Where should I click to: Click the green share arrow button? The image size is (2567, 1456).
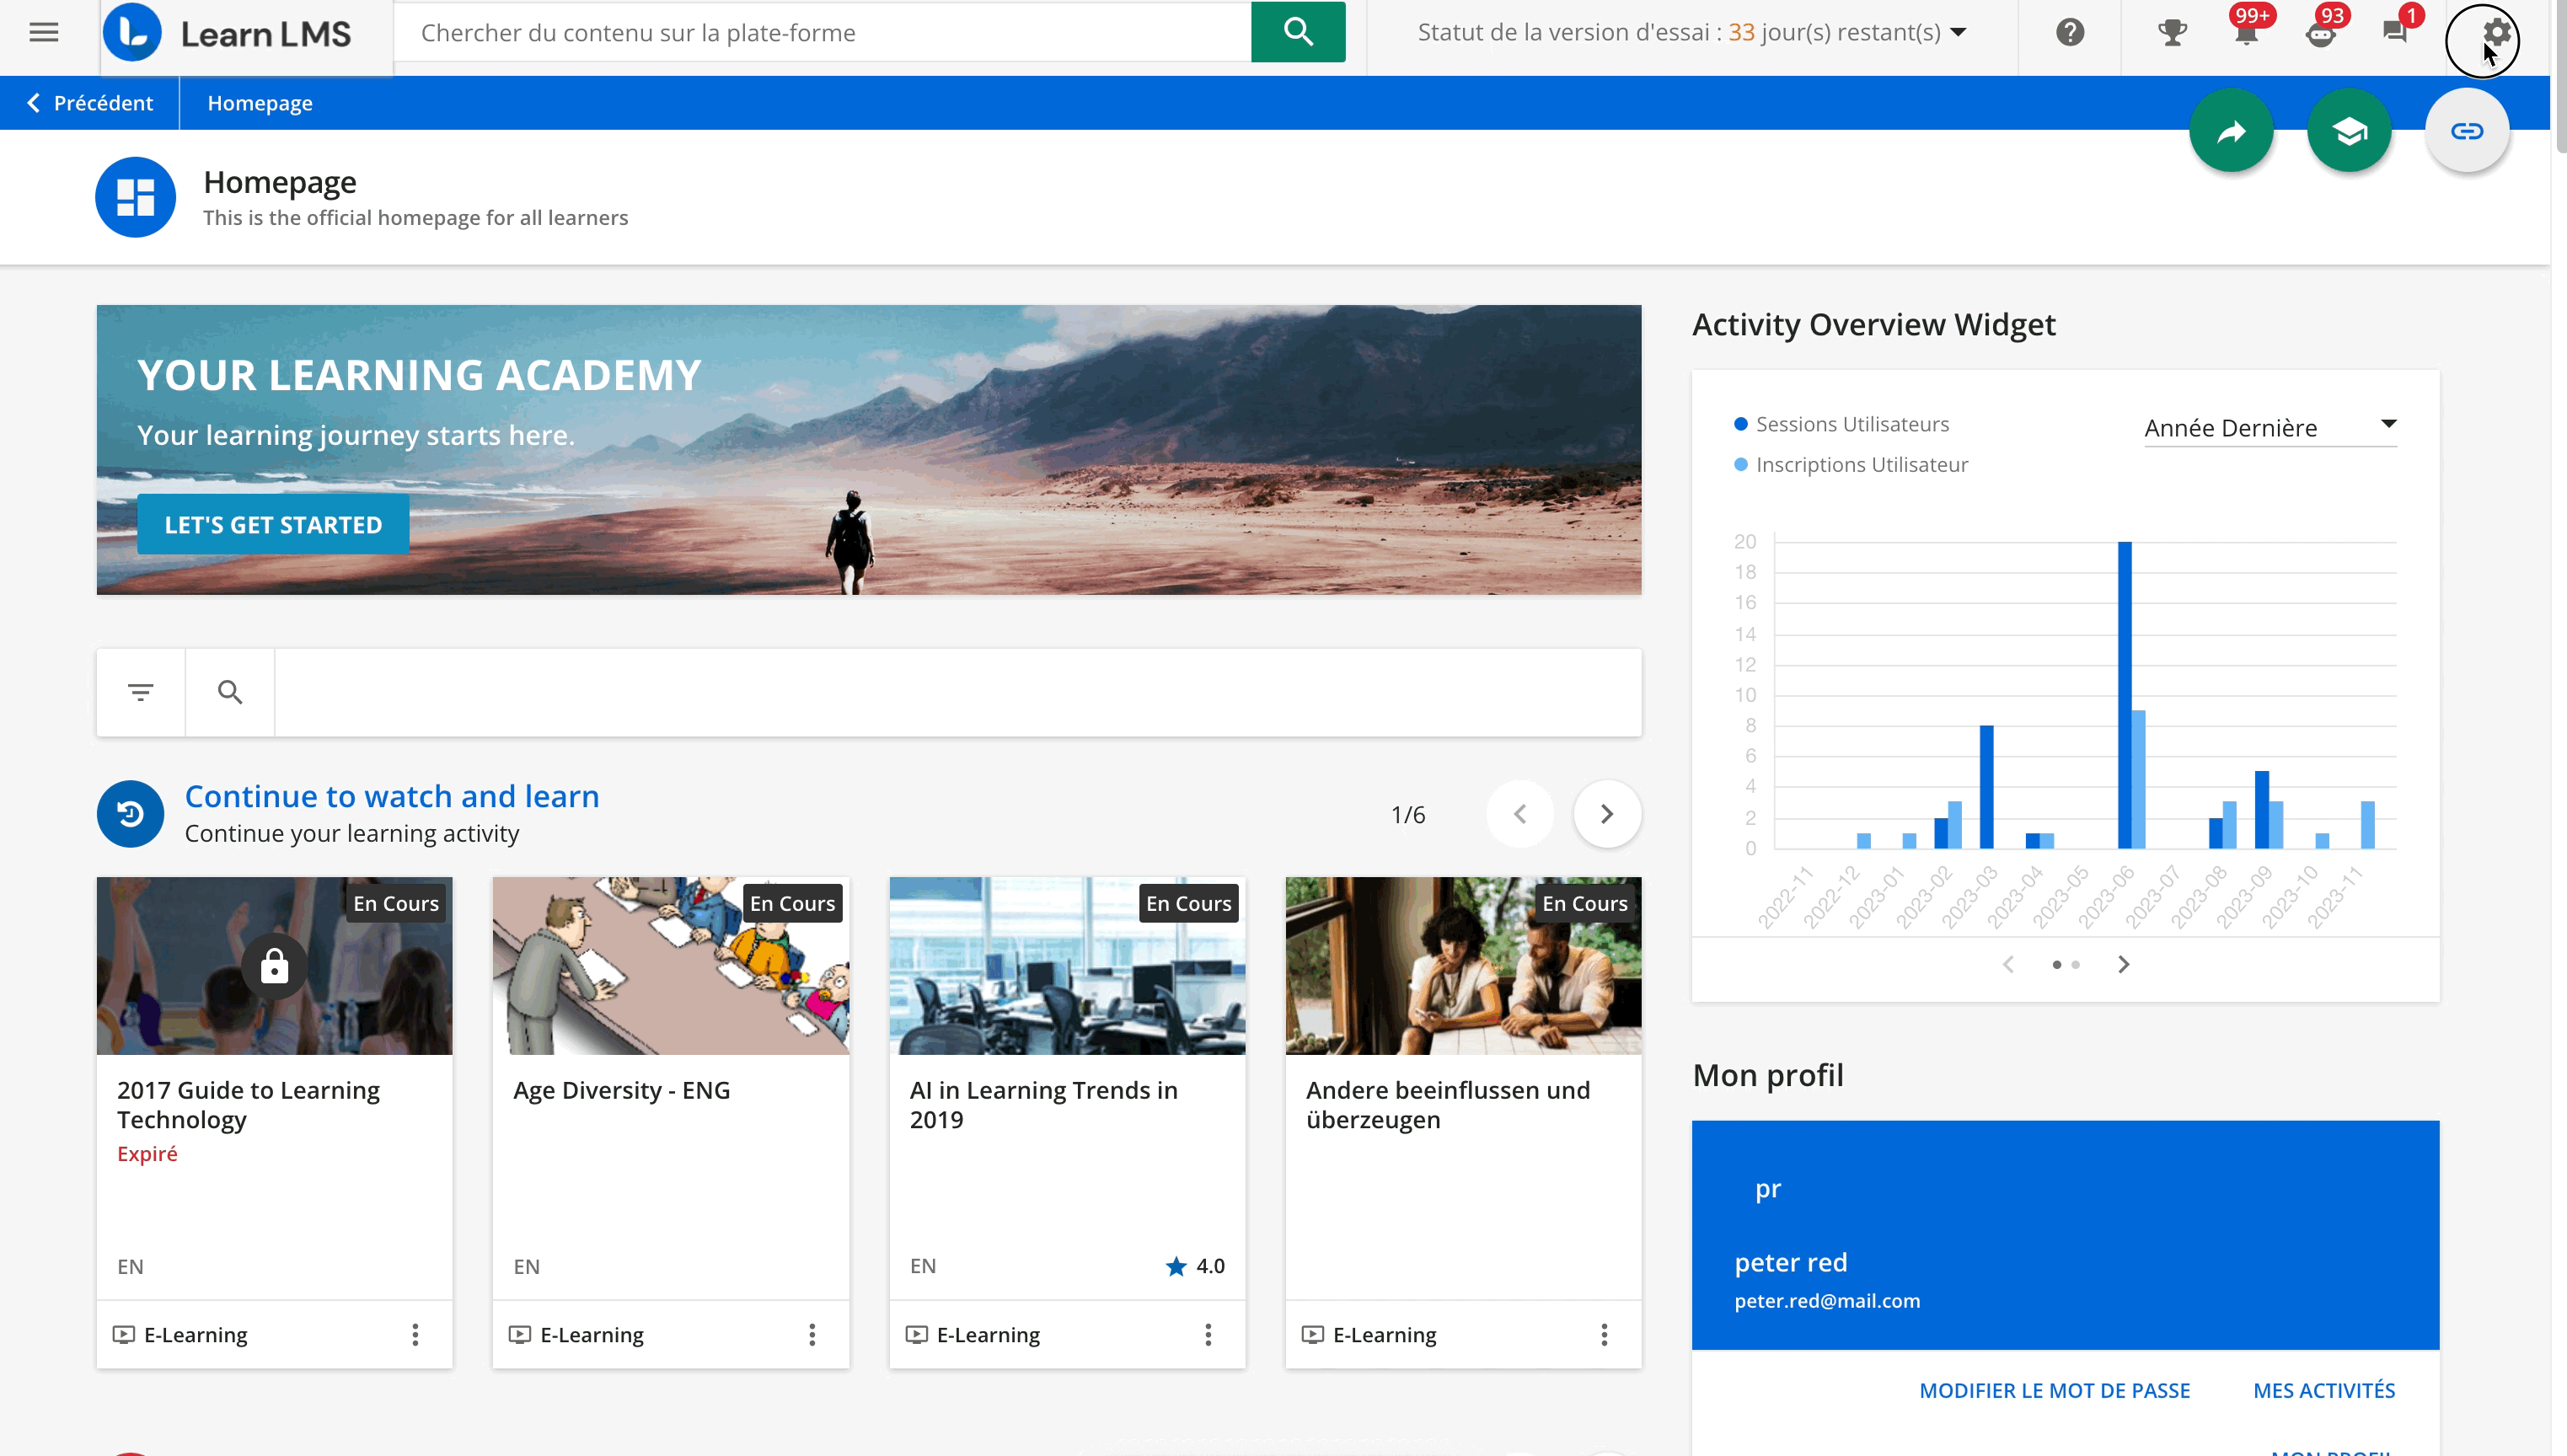(2231, 131)
